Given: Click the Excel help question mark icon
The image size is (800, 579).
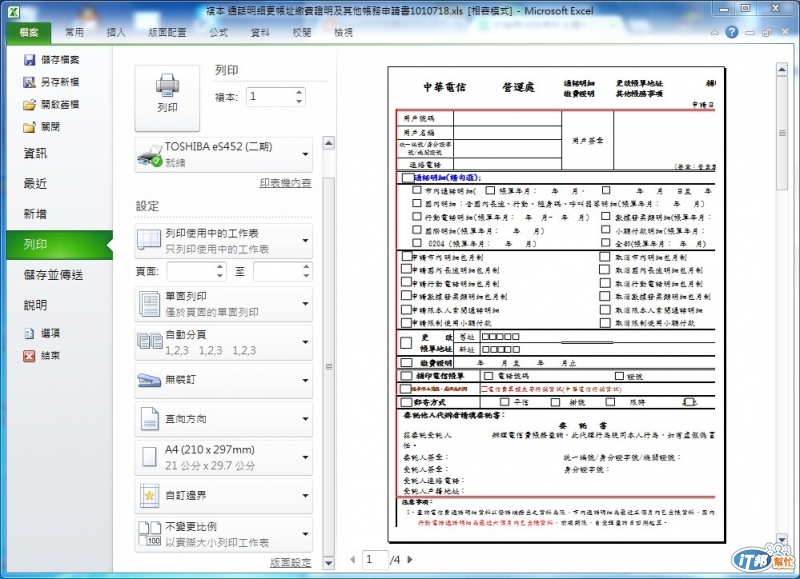Looking at the screenshot, I should [732, 32].
